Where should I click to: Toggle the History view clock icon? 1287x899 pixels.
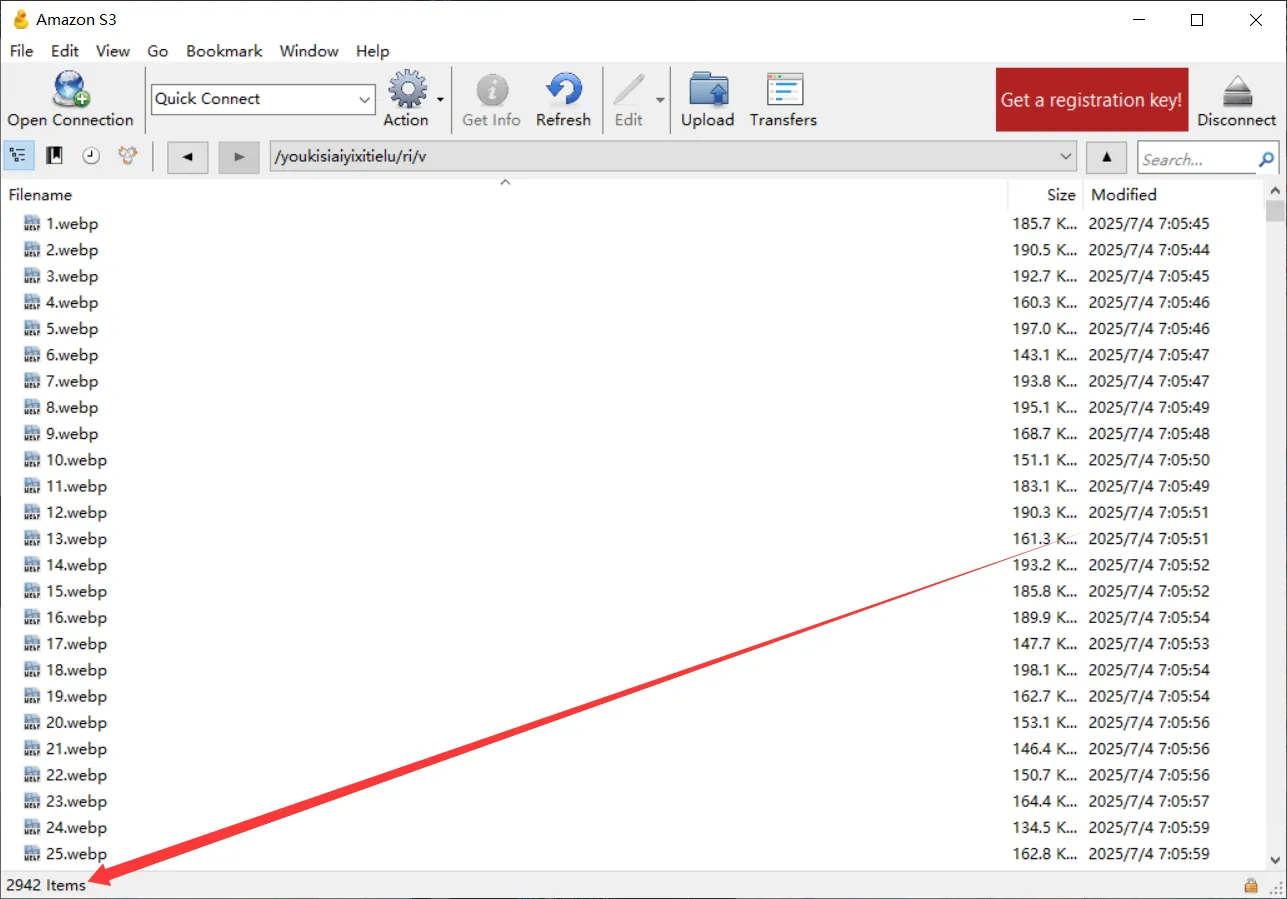[91, 156]
